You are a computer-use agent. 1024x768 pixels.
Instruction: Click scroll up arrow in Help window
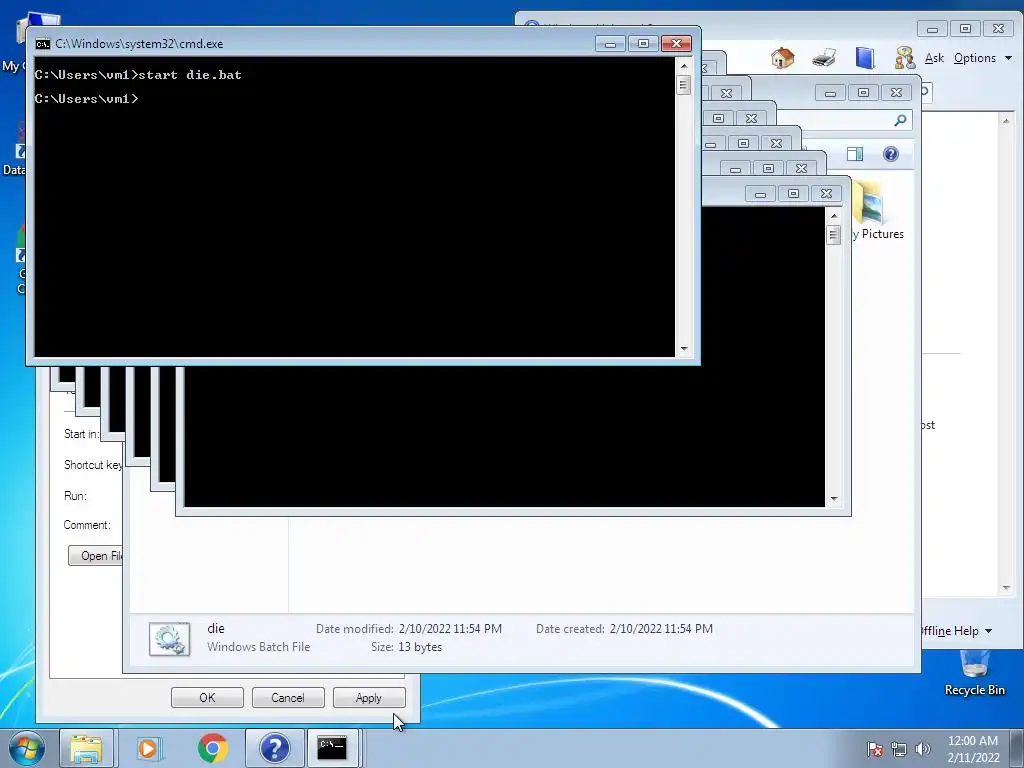click(x=1006, y=121)
